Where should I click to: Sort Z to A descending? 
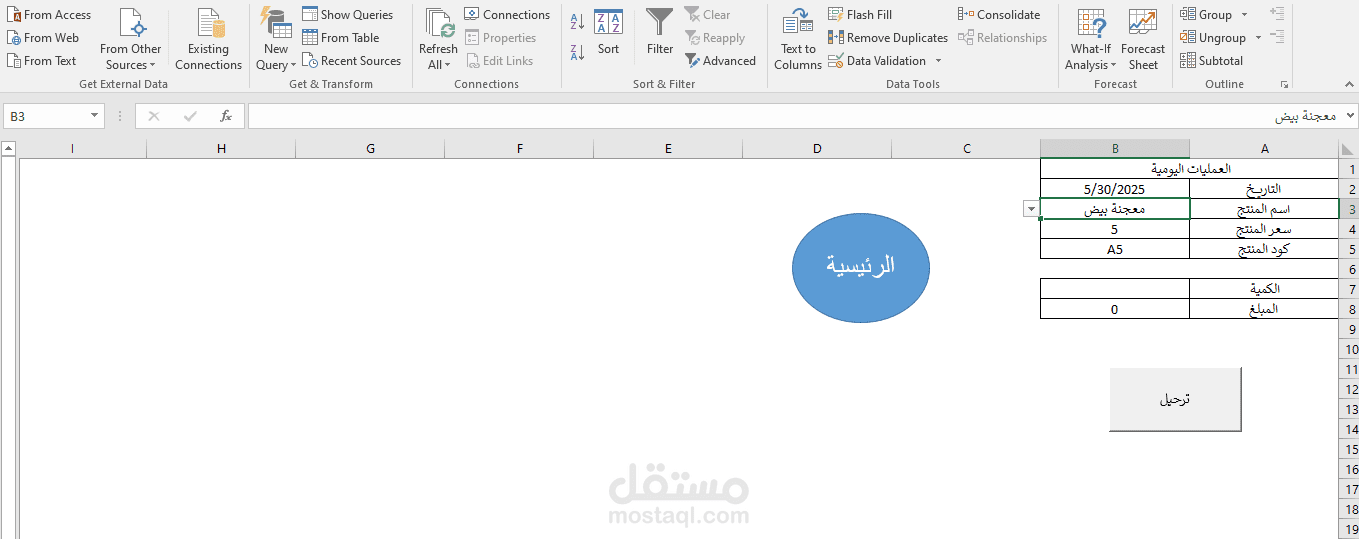point(577,52)
